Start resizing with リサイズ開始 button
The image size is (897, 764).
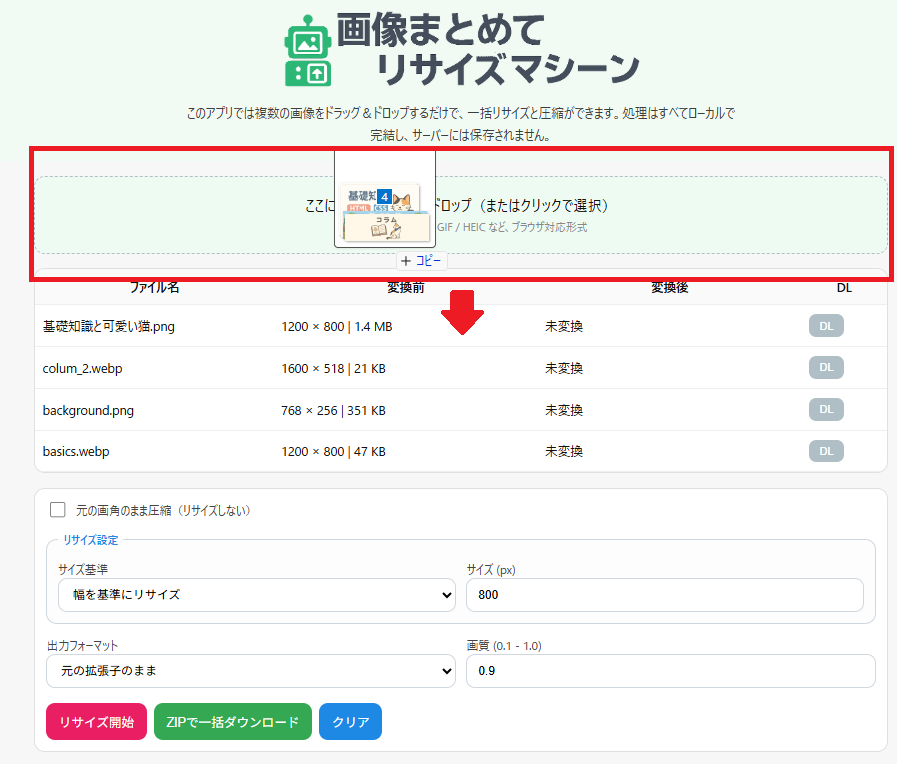click(x=96, y=722)
